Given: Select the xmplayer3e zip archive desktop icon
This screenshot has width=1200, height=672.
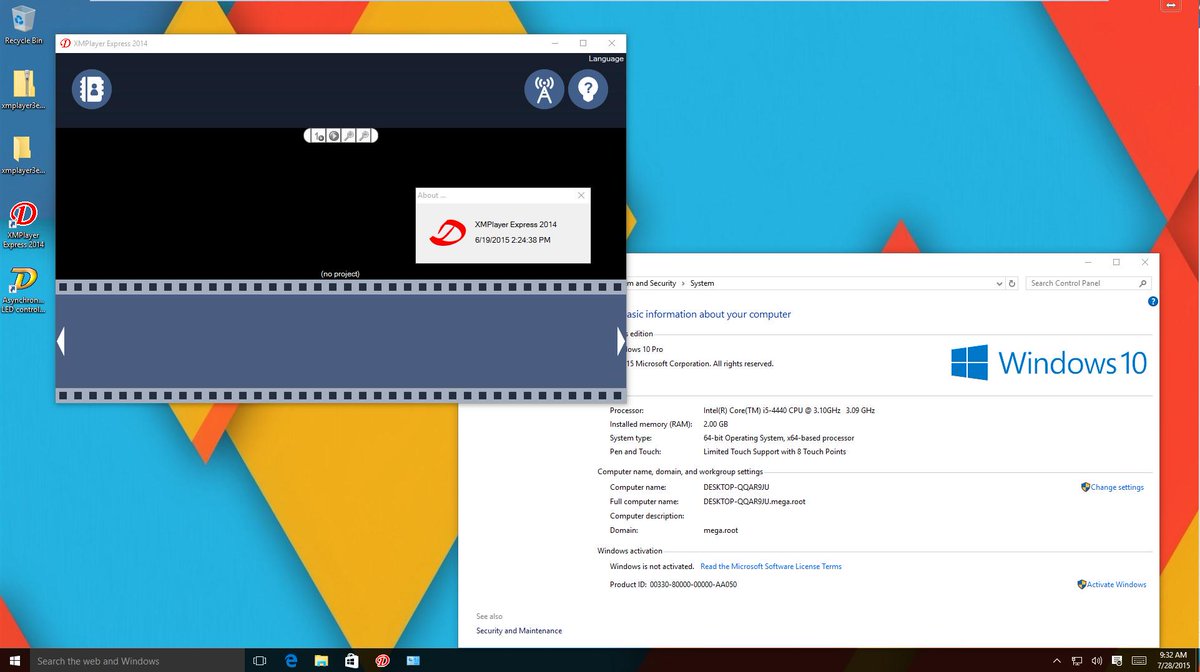Looking at the screenshot, I should (x=24, y=90).
